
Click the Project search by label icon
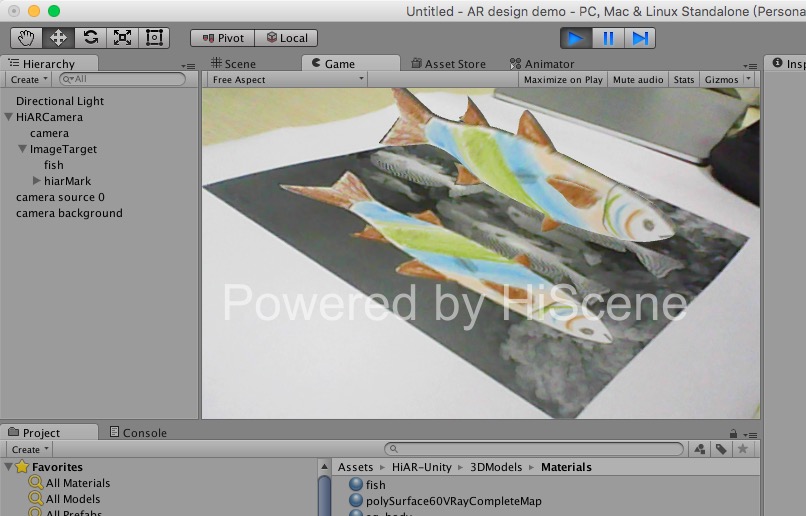pyautogui.click(x=721, y=450)
